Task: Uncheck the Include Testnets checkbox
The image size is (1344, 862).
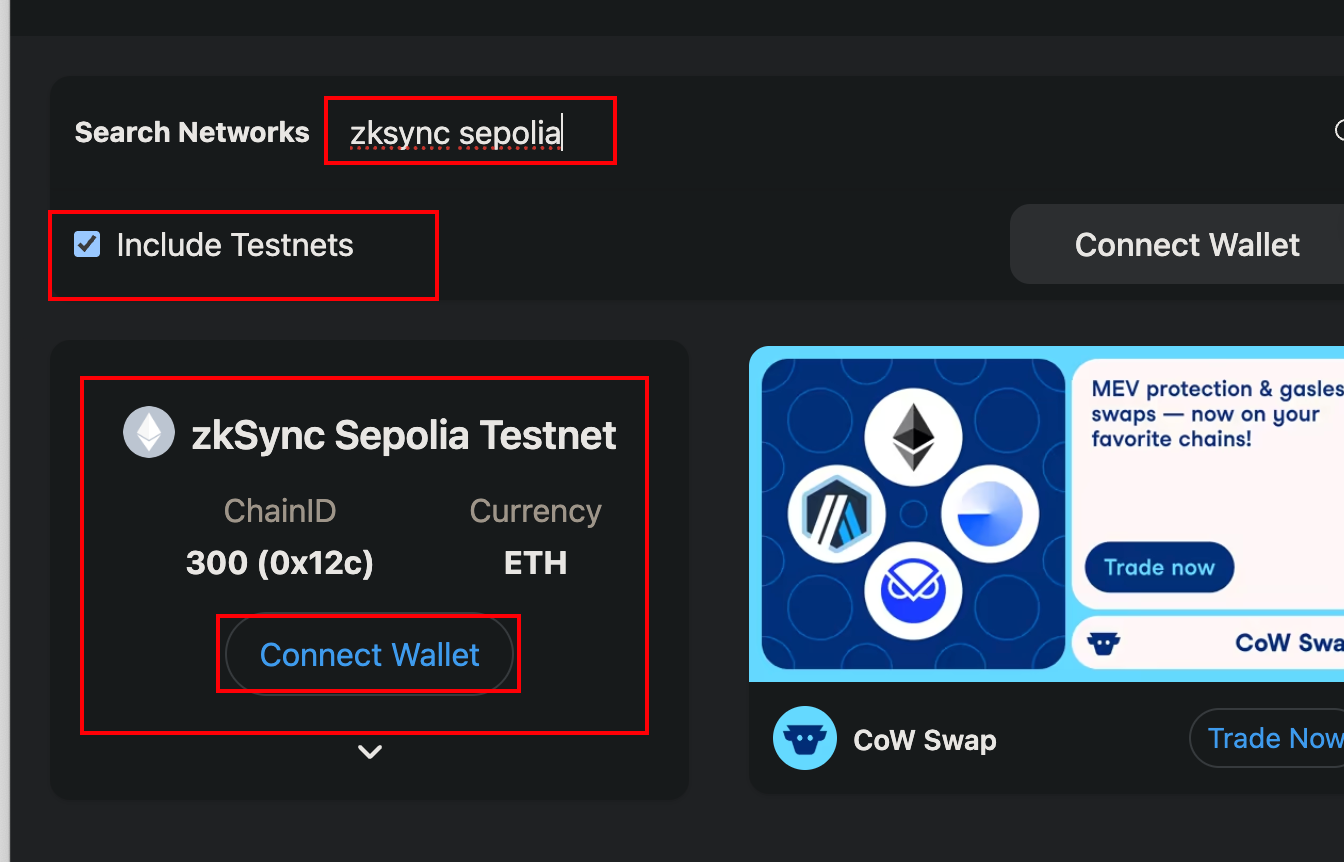Action: 87,244
